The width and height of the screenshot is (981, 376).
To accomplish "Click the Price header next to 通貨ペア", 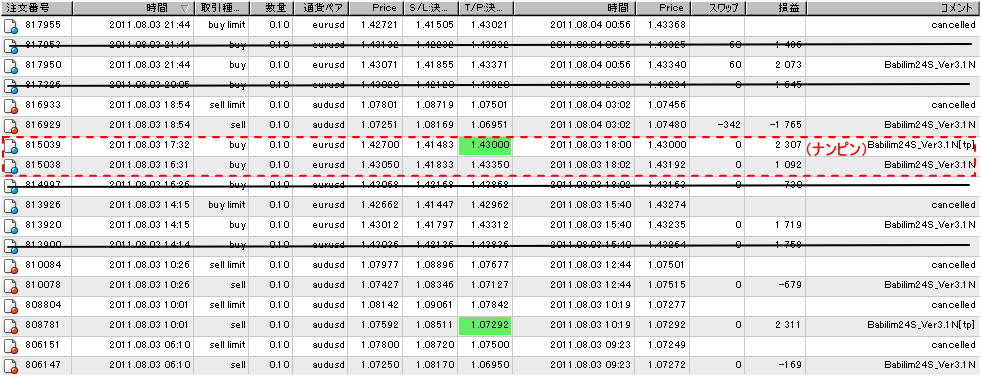I will [x=375, y=8].
